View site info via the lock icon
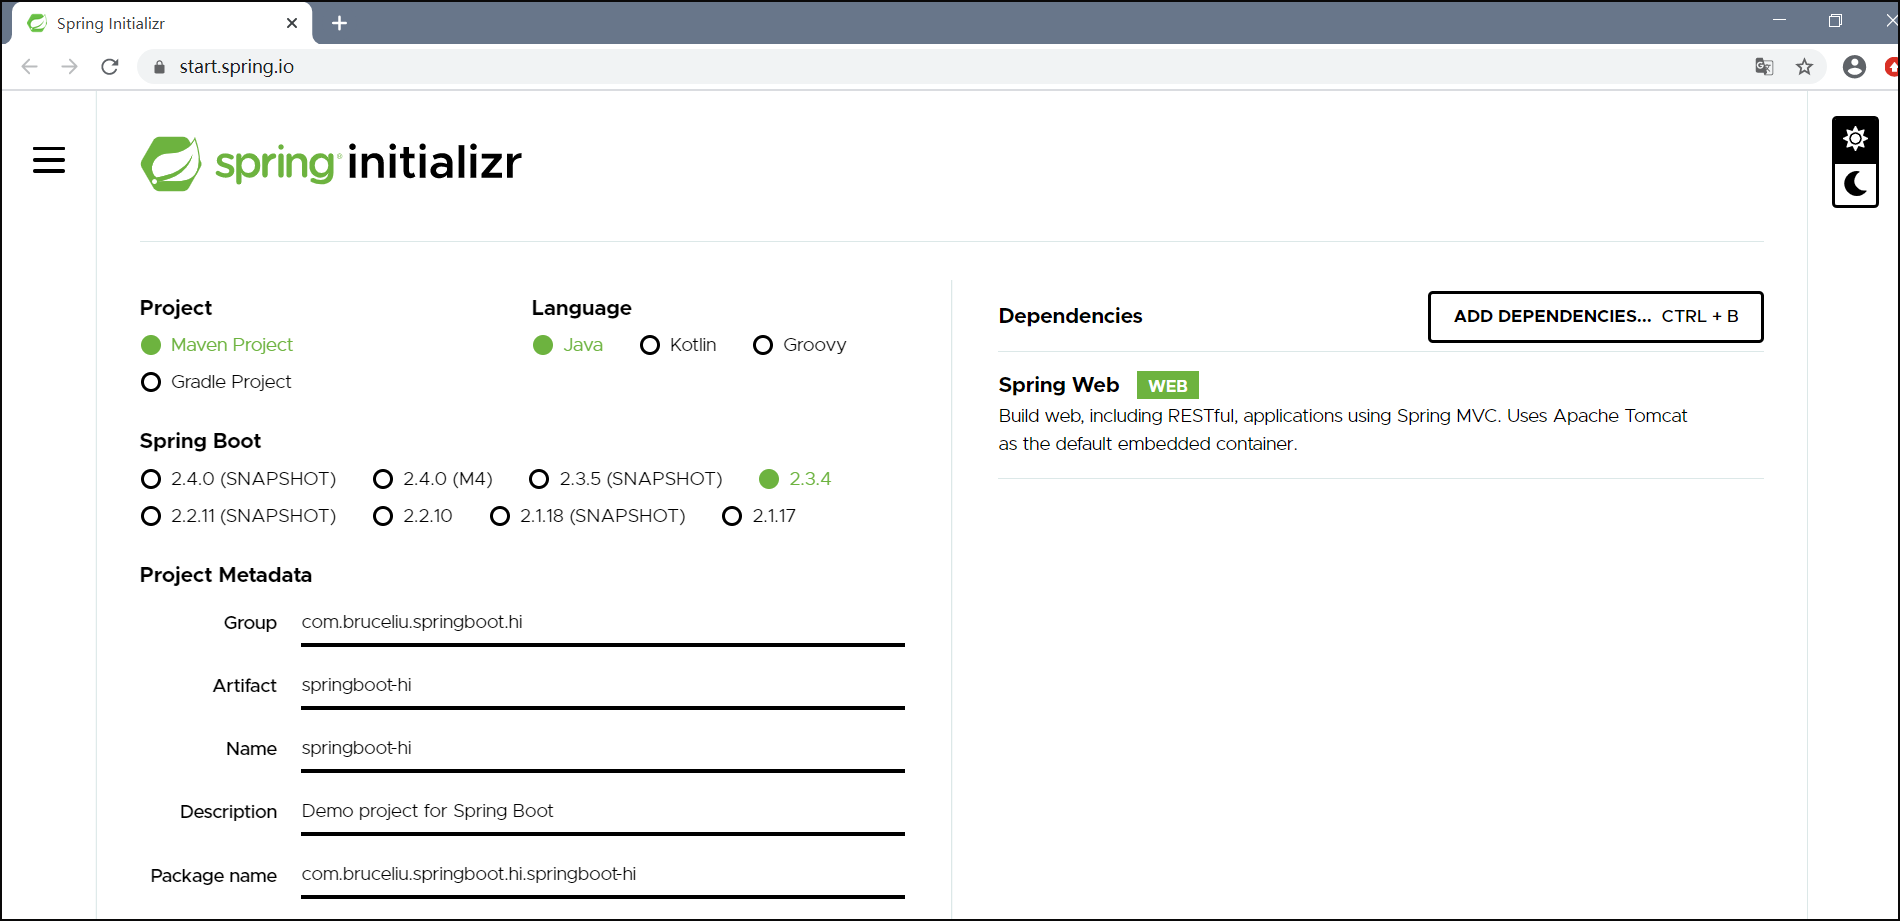The width and height of the screenshot is (1900, 921). tap(159, 67)
